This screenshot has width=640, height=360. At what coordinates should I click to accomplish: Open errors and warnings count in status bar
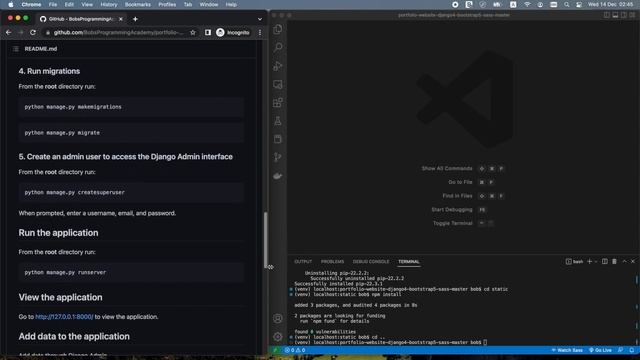point(295,350)
